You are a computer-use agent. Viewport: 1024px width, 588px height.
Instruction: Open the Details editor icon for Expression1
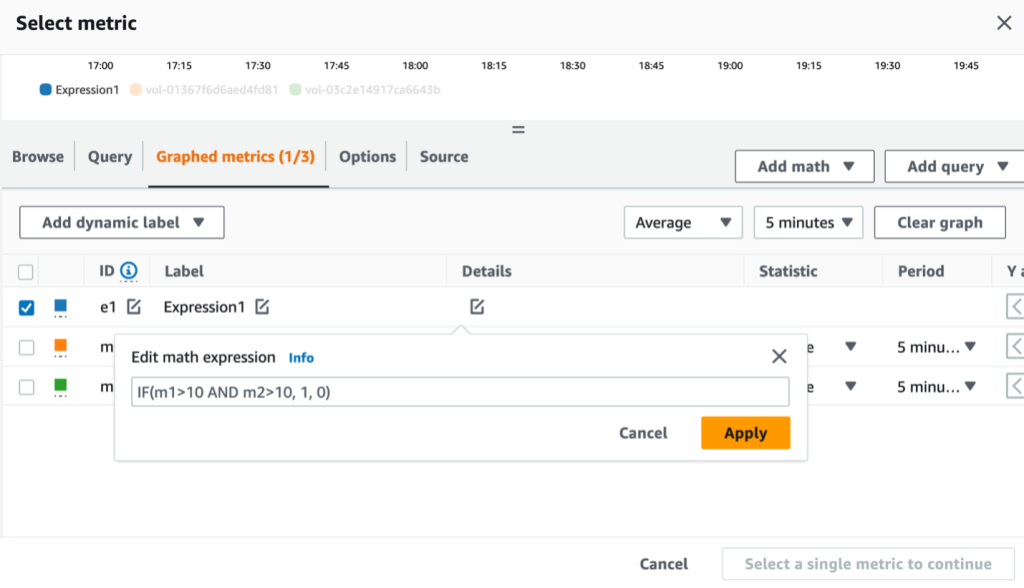476,307
